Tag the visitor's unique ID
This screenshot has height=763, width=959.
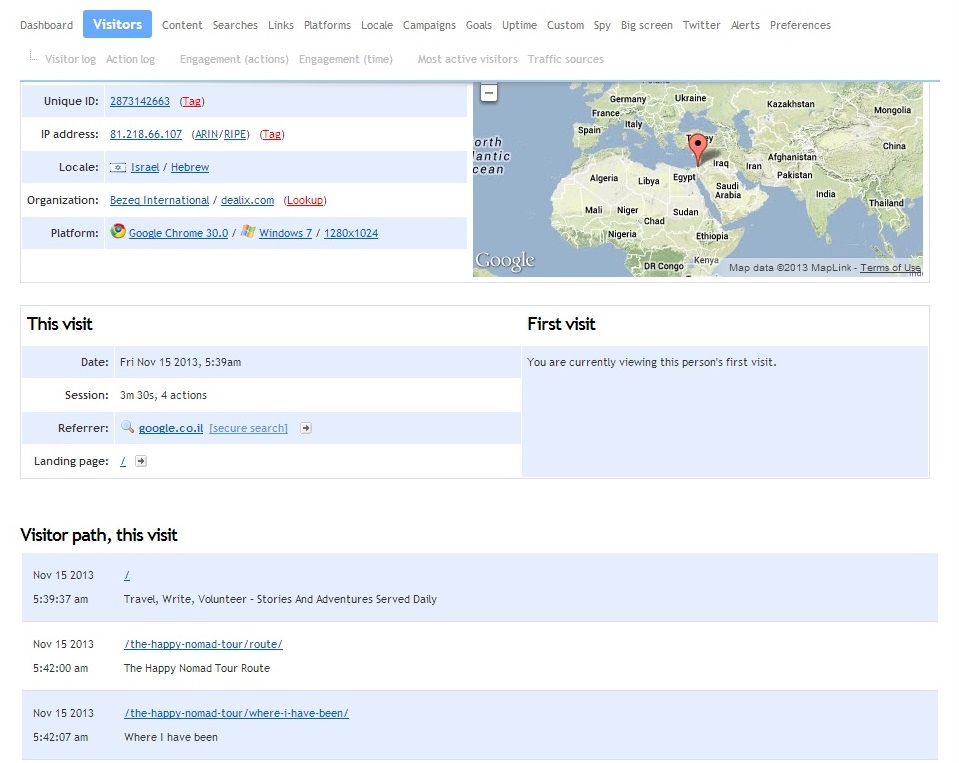point(192,101)
